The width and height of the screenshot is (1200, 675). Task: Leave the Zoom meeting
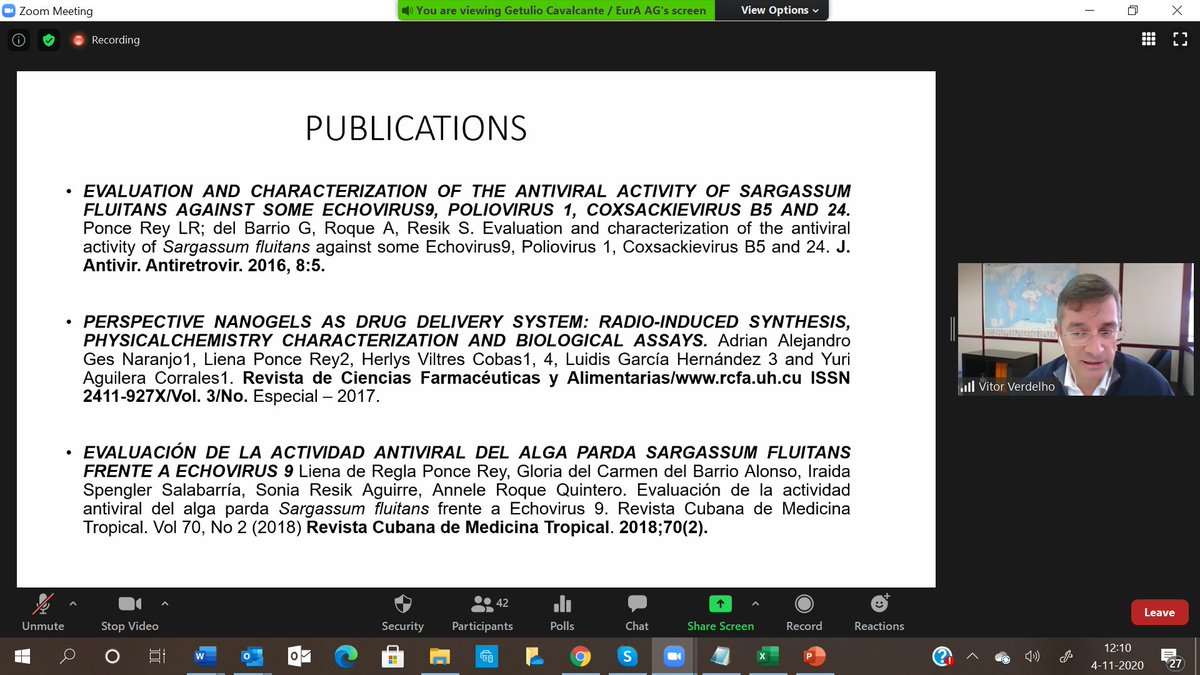1159,612
